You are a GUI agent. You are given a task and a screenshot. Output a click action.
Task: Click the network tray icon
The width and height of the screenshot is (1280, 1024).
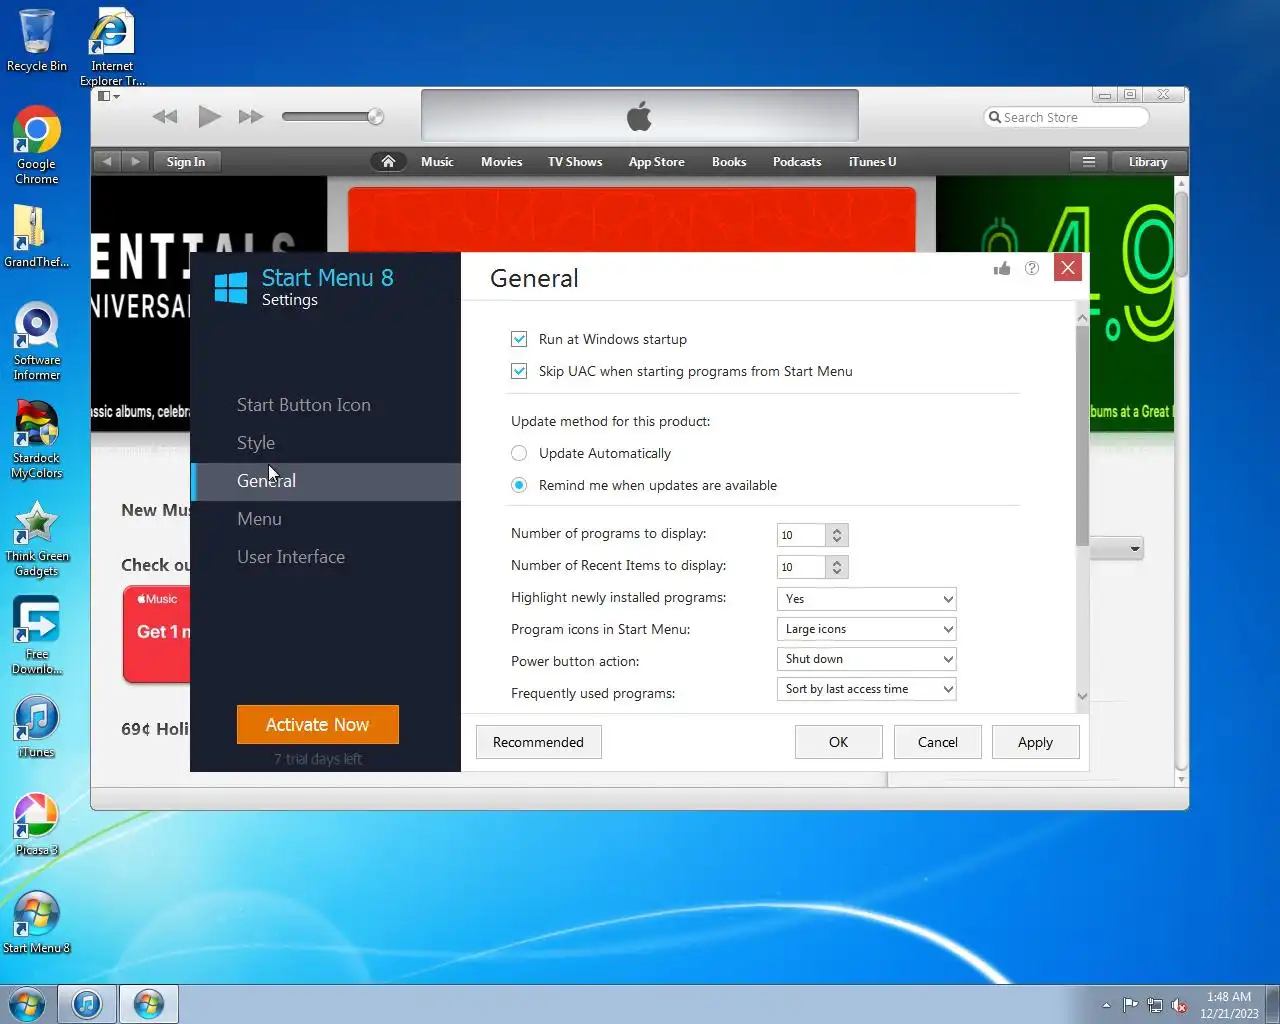pyautogui.click(x=1155, y=1005)
